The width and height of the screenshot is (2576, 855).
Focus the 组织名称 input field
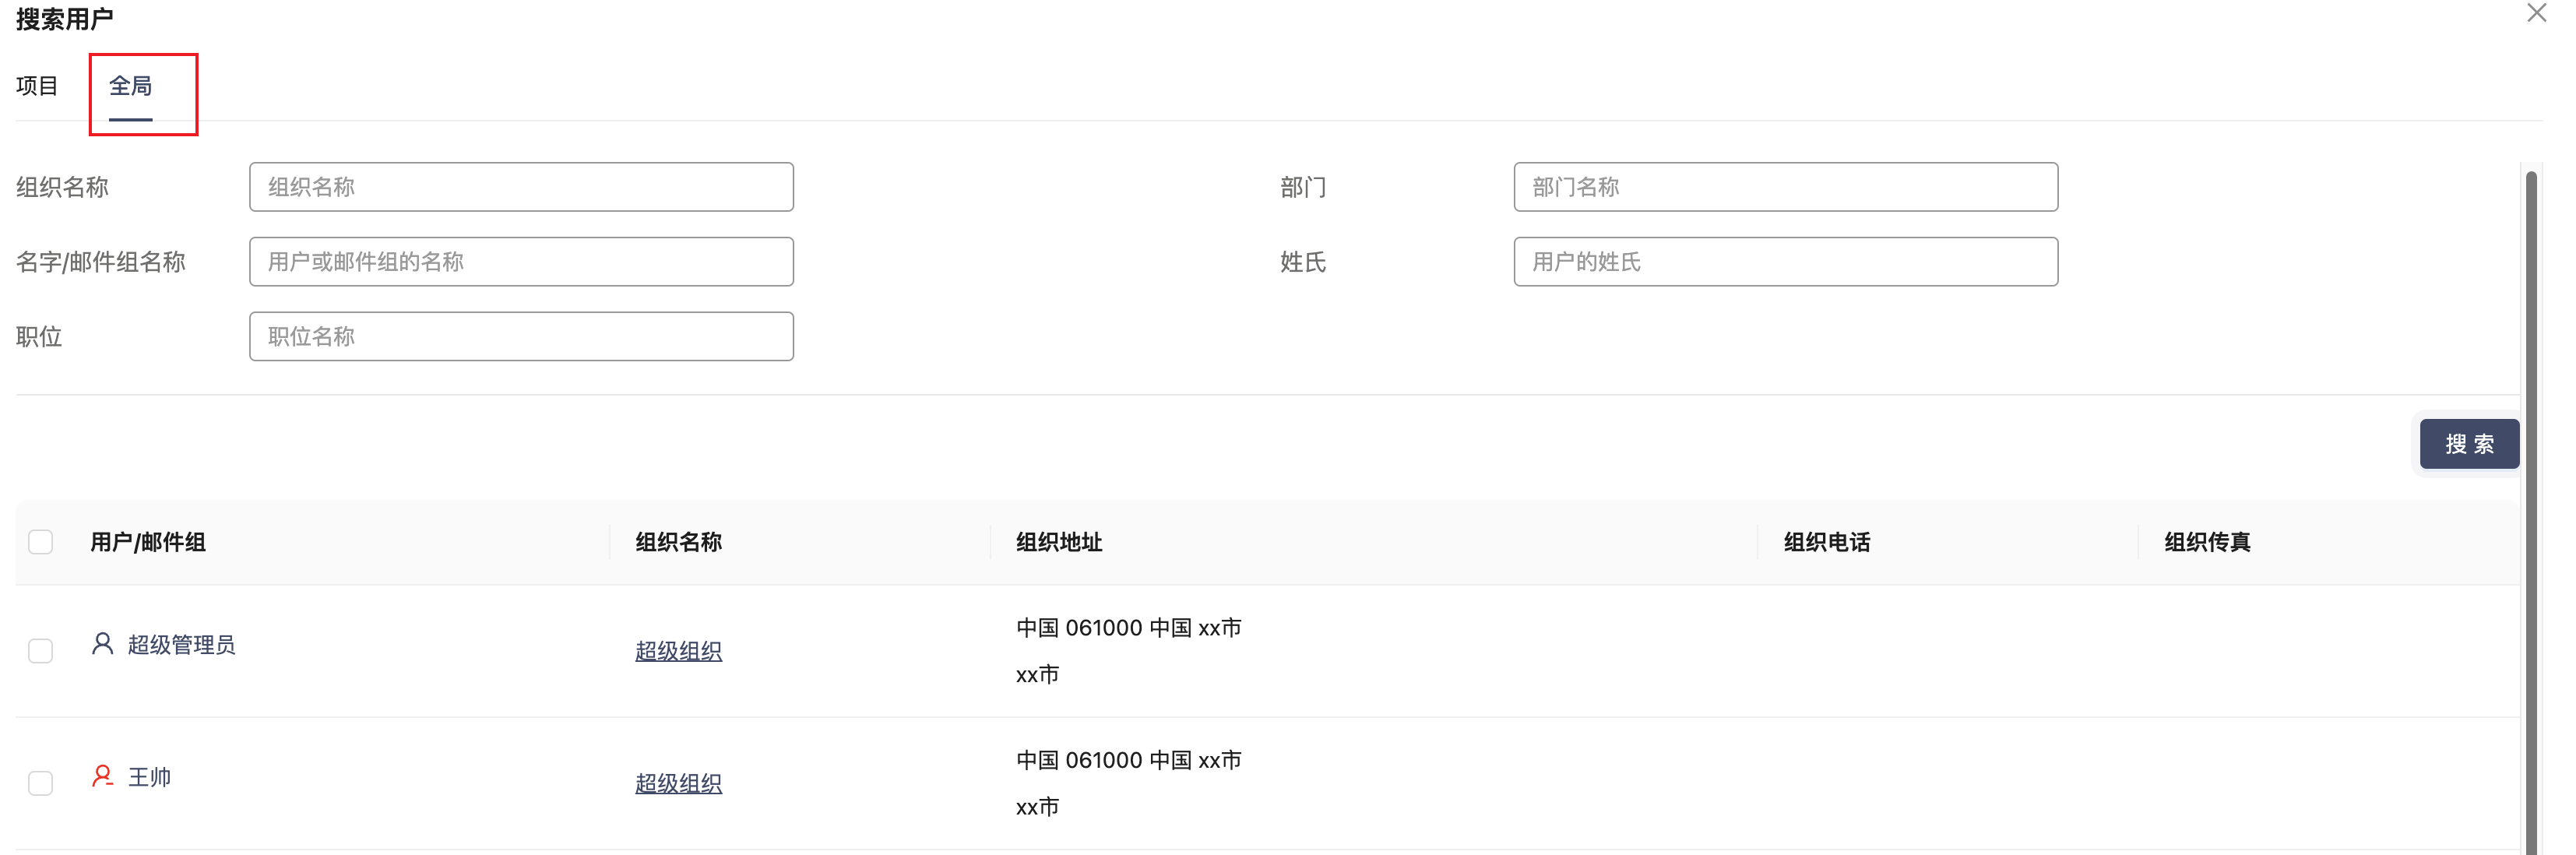tap(521, 187)
